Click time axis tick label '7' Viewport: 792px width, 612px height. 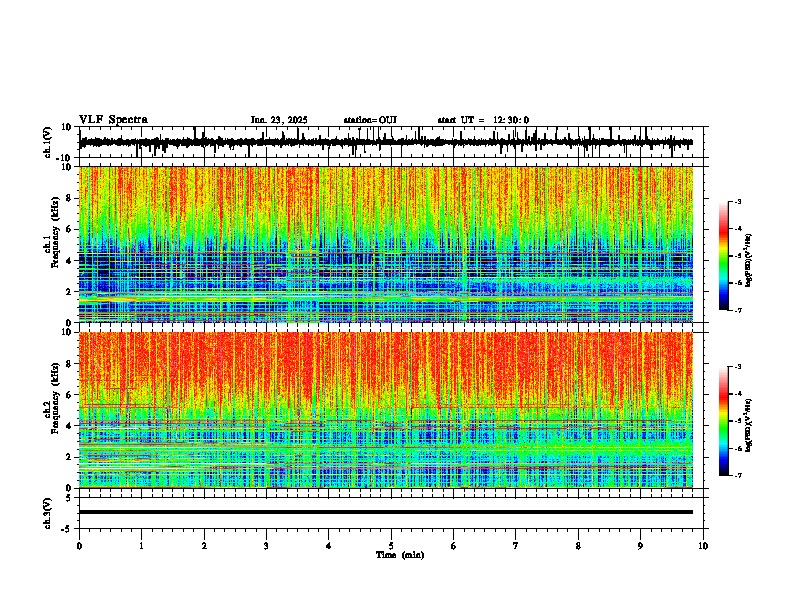(516, 546)
